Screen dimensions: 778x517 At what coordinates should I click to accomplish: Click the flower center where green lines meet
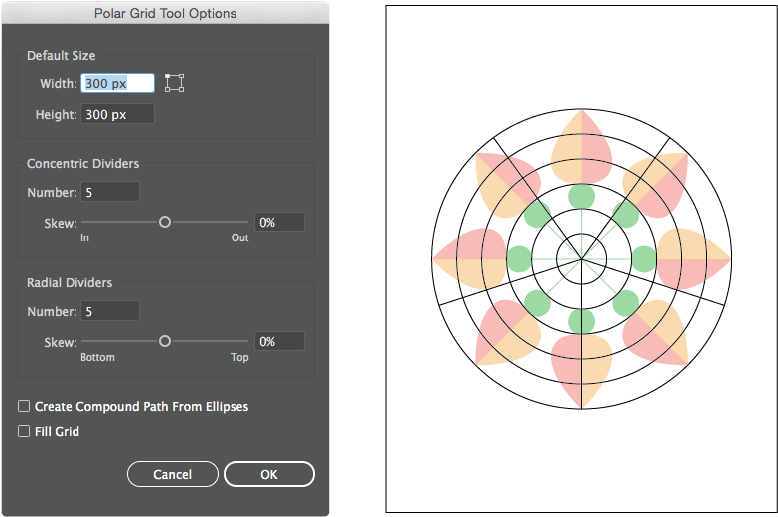coord(581,259)
